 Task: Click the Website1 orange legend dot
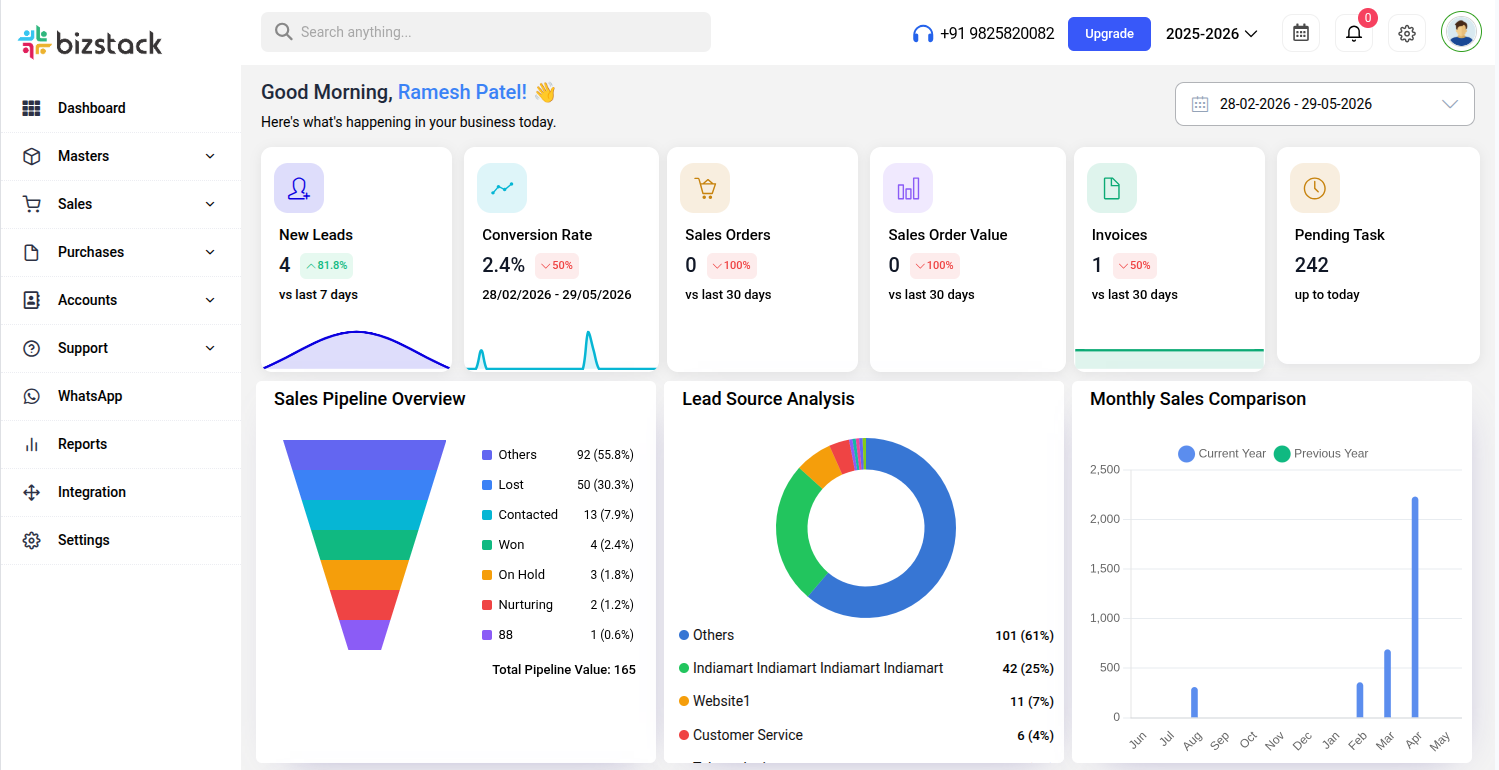[684, 701]
